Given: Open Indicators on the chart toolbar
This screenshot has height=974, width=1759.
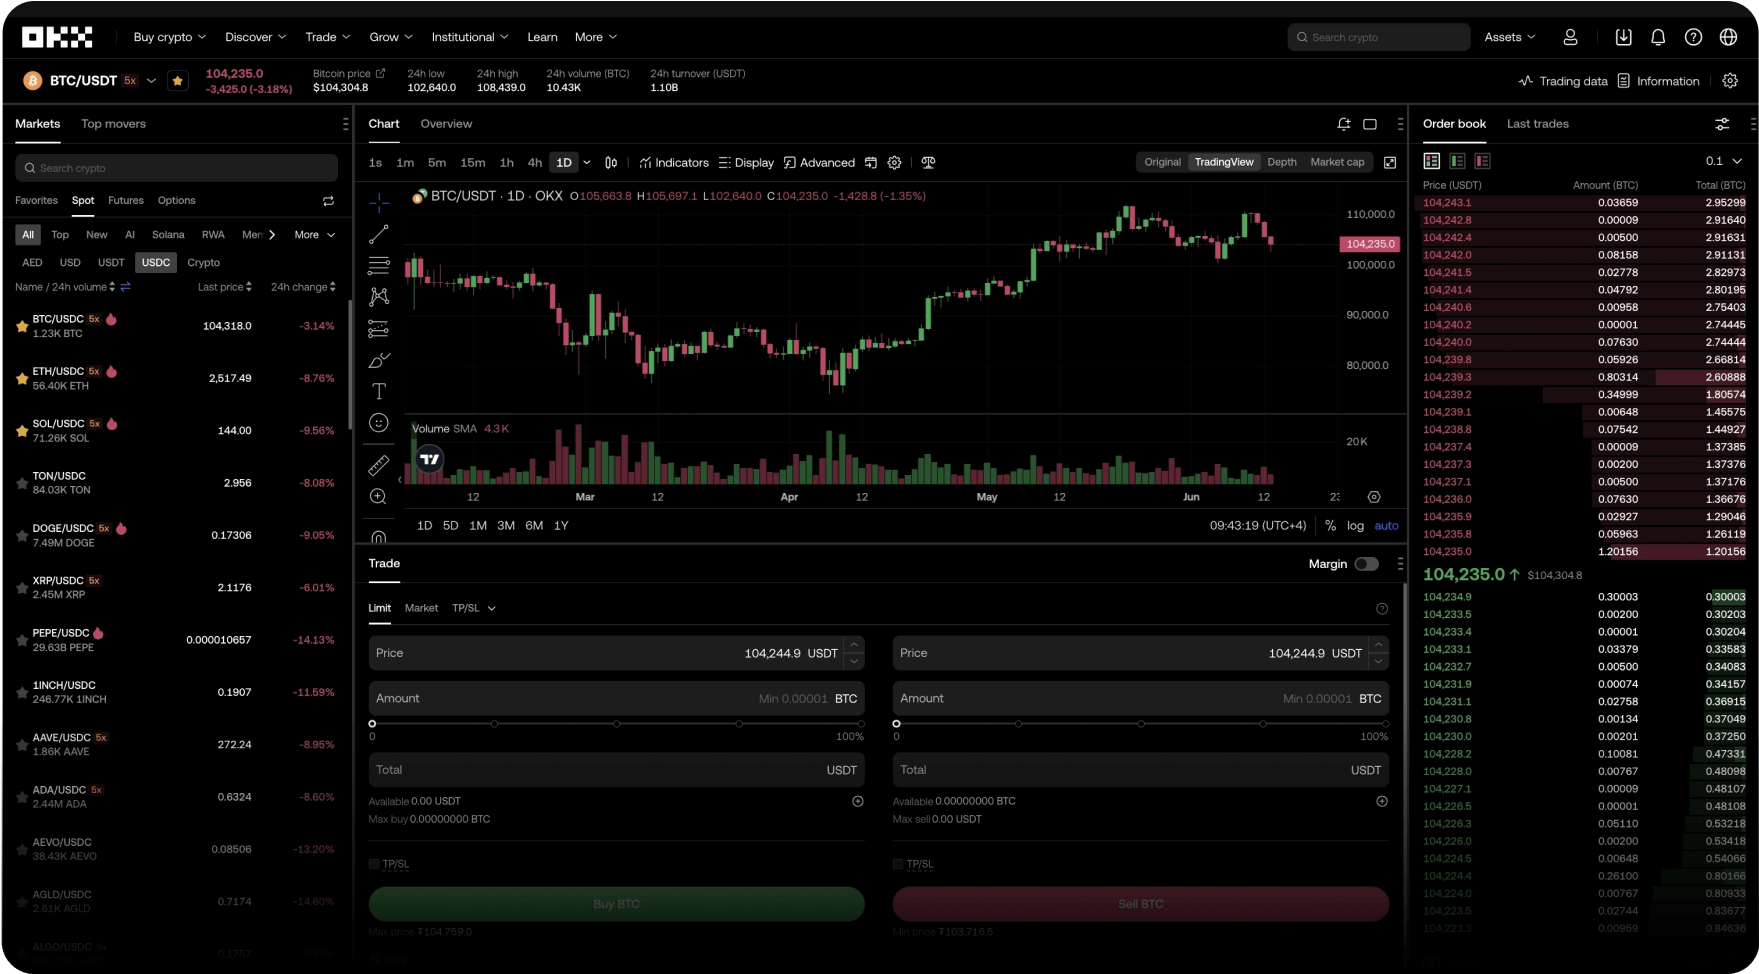Looking at the screenshot, I should pos(673,162).
